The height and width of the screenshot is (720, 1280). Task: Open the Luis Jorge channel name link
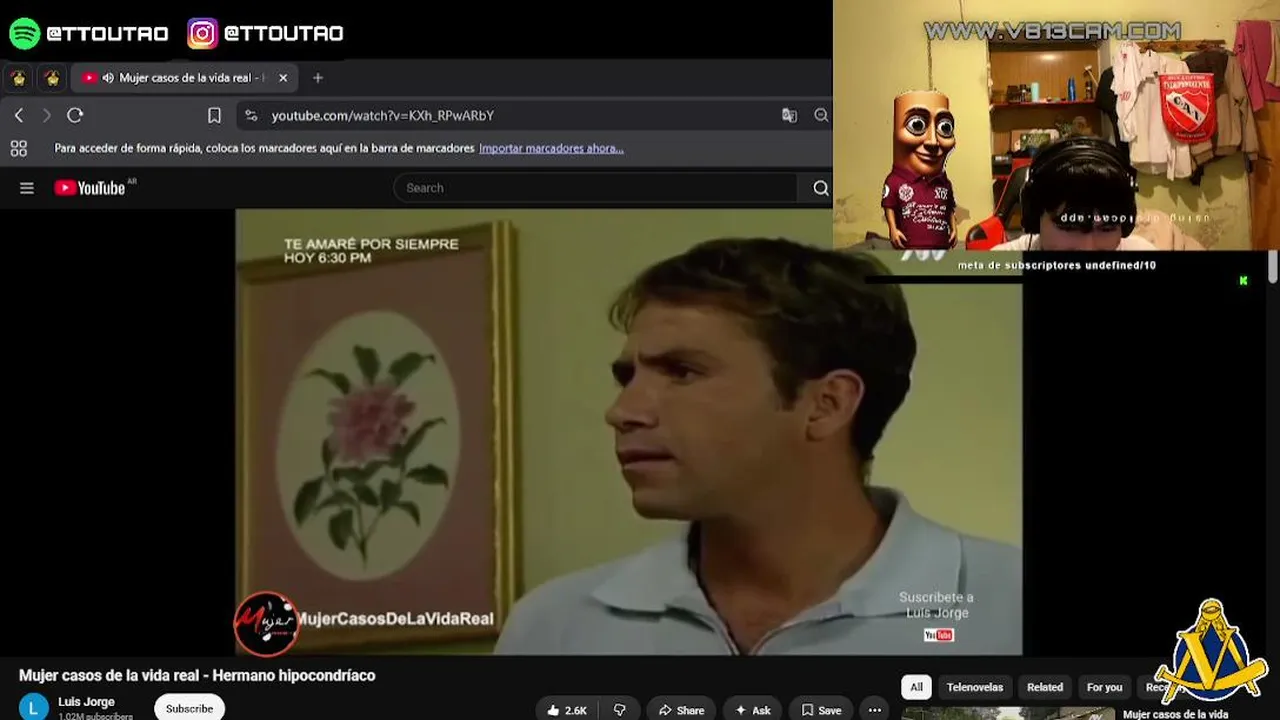coord(86,702)
